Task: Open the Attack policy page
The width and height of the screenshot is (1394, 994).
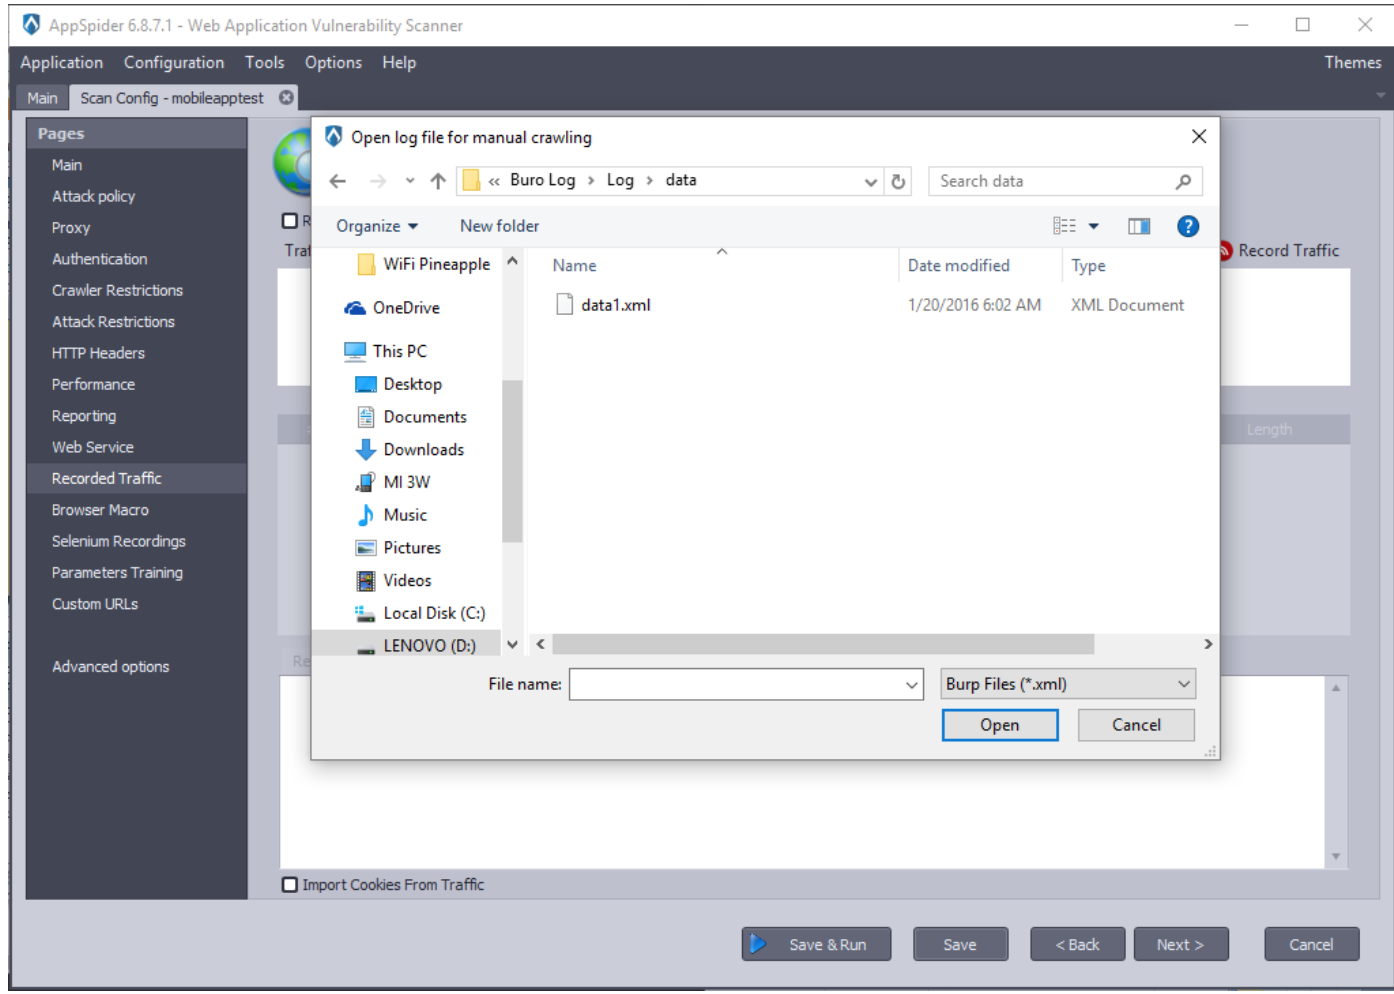Action: coord(93,196)
